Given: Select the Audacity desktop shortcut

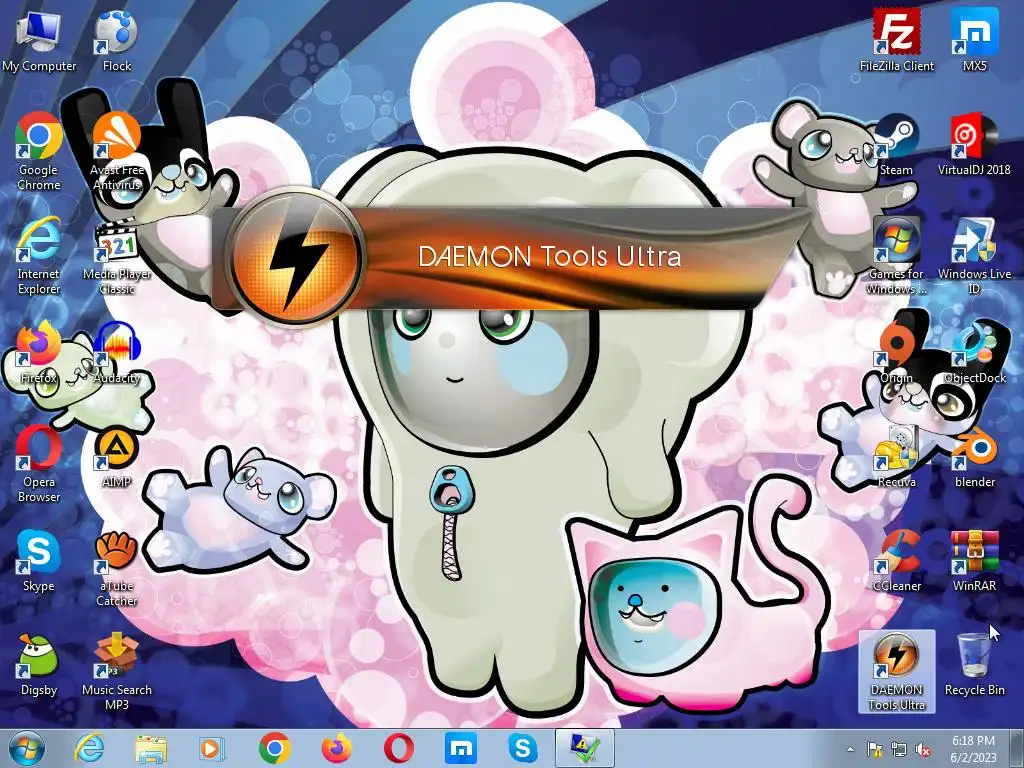Looking at the screenshot, I should pos(116,353).
